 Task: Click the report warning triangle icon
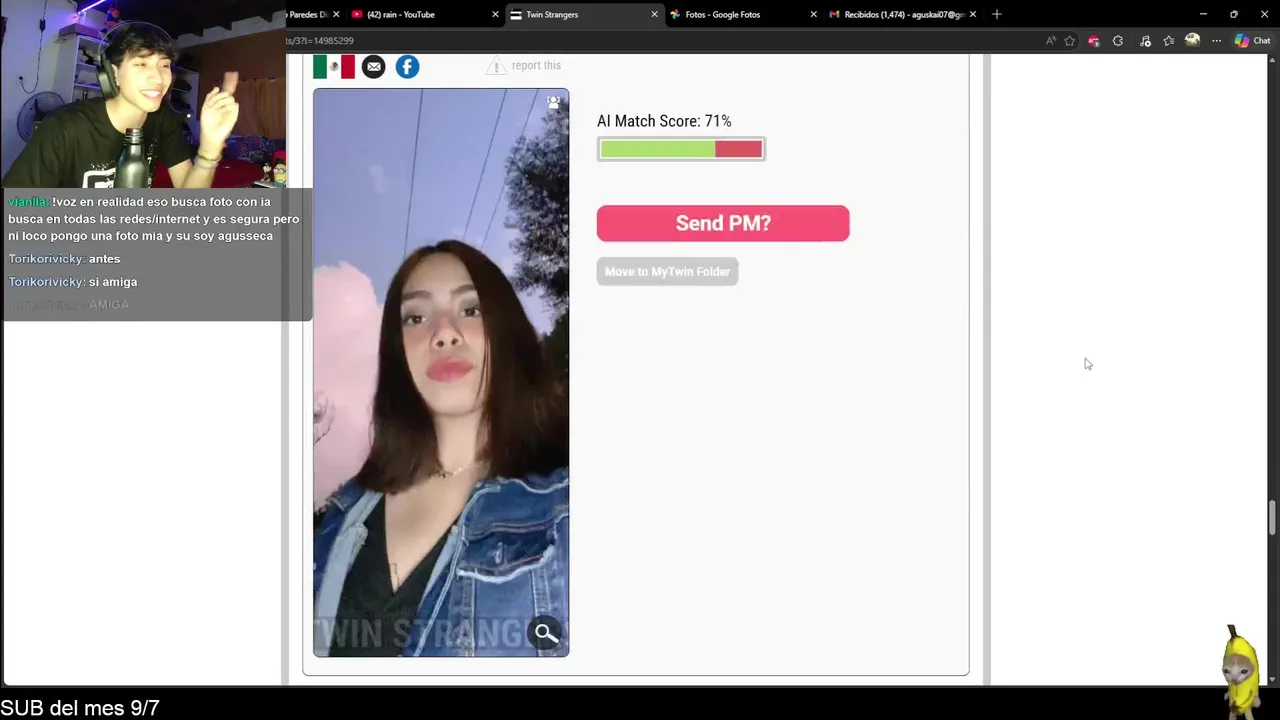pos(496,66)
